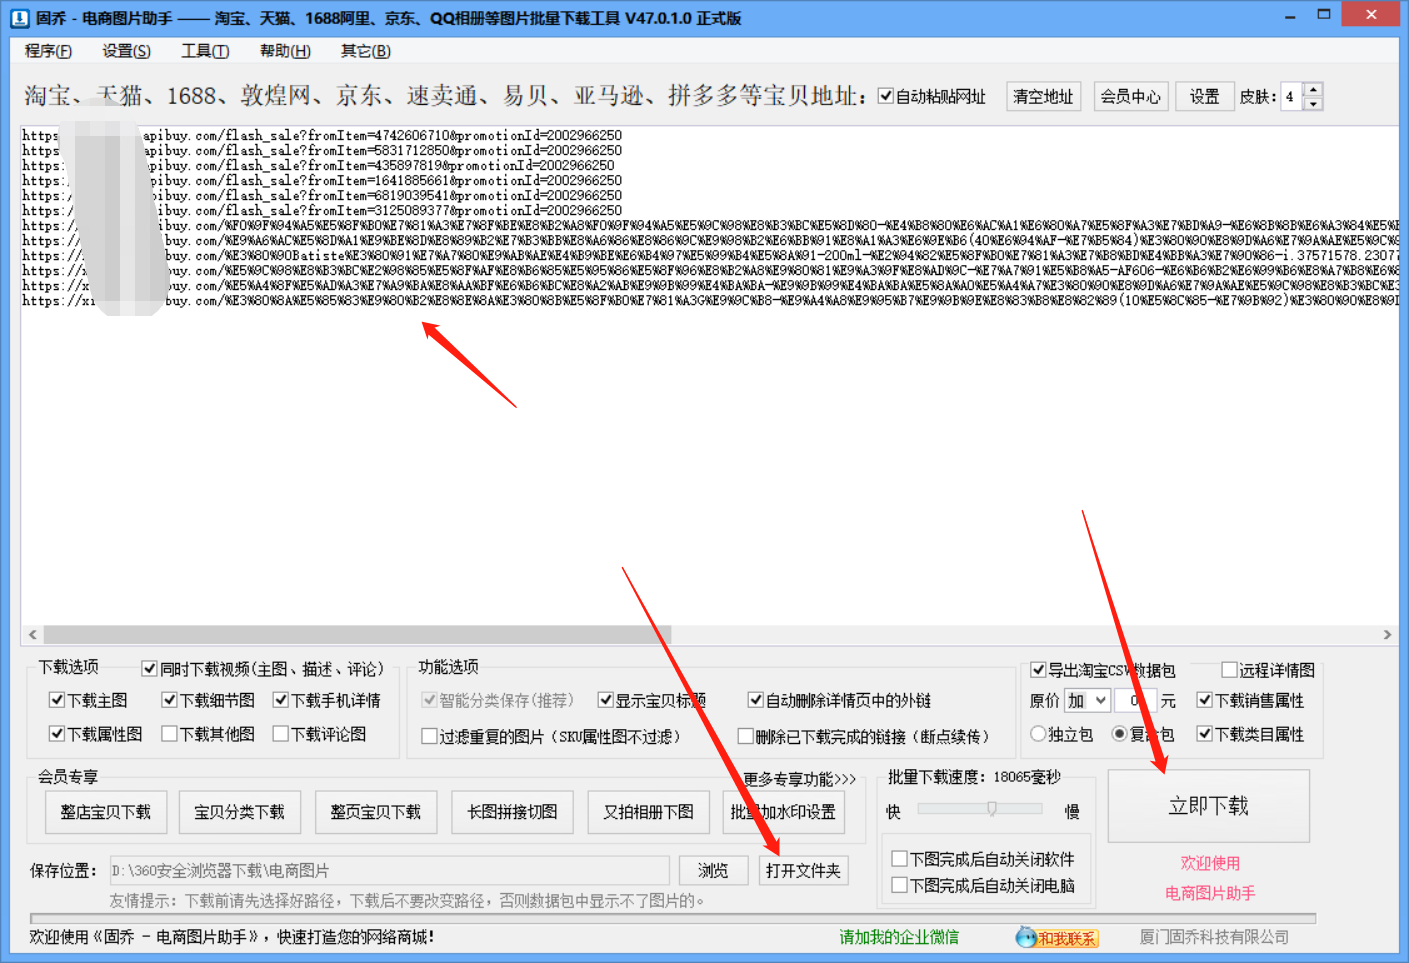Click 整店宝贝下载 button
Screen dimensions: 1409x963
[105, 812]
